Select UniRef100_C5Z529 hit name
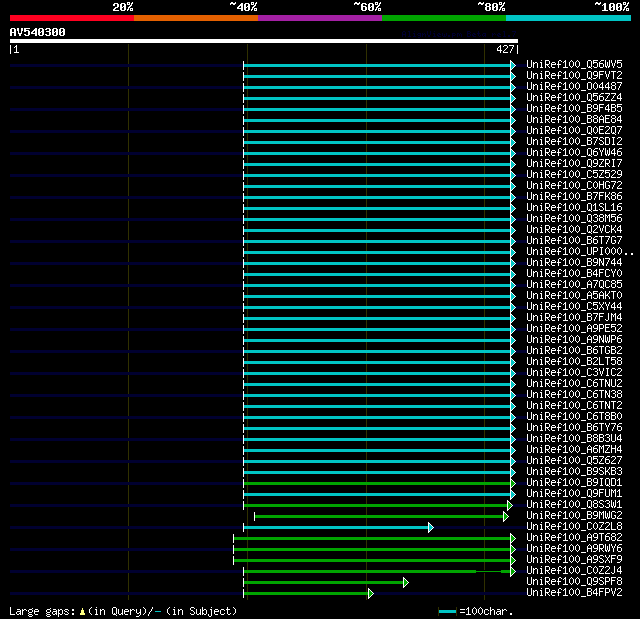Screen dimensions: 640x619 (x=574, y=175)
